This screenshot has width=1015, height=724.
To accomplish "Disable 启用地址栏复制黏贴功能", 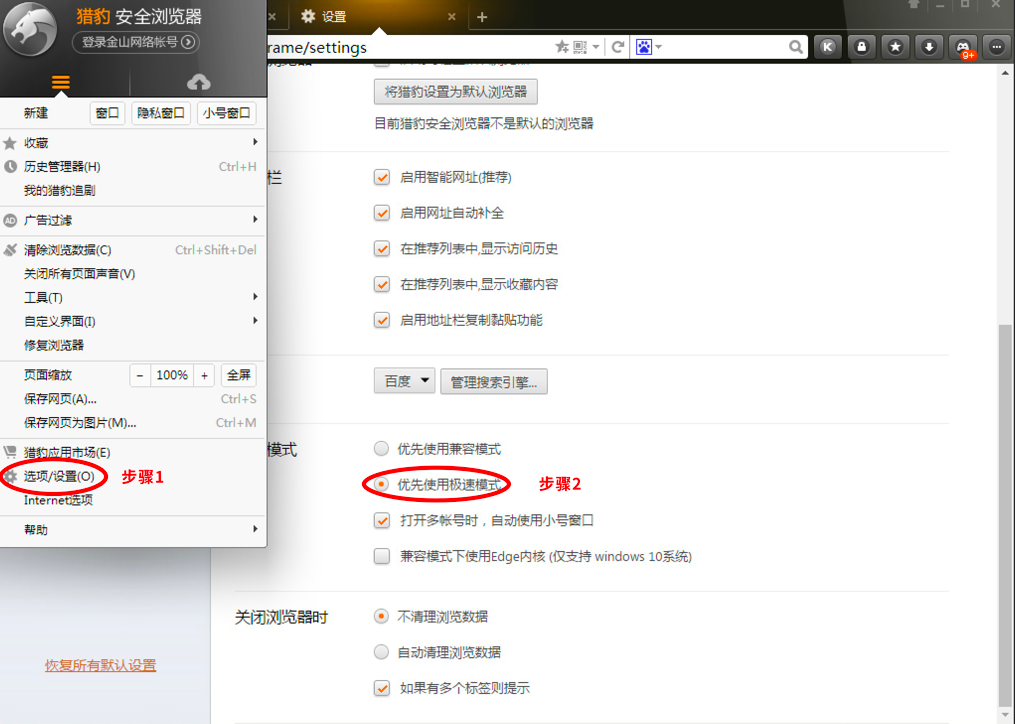I will coord(382,320).
